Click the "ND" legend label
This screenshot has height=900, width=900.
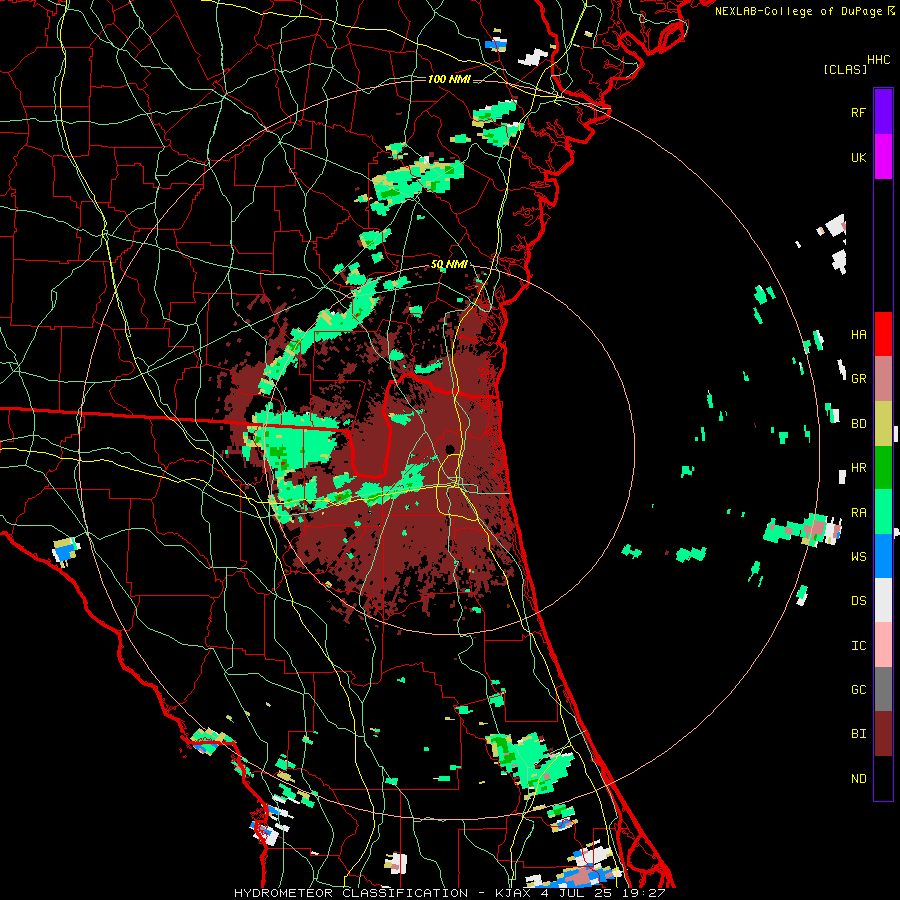pyautogui.click(x=858, y=779)
